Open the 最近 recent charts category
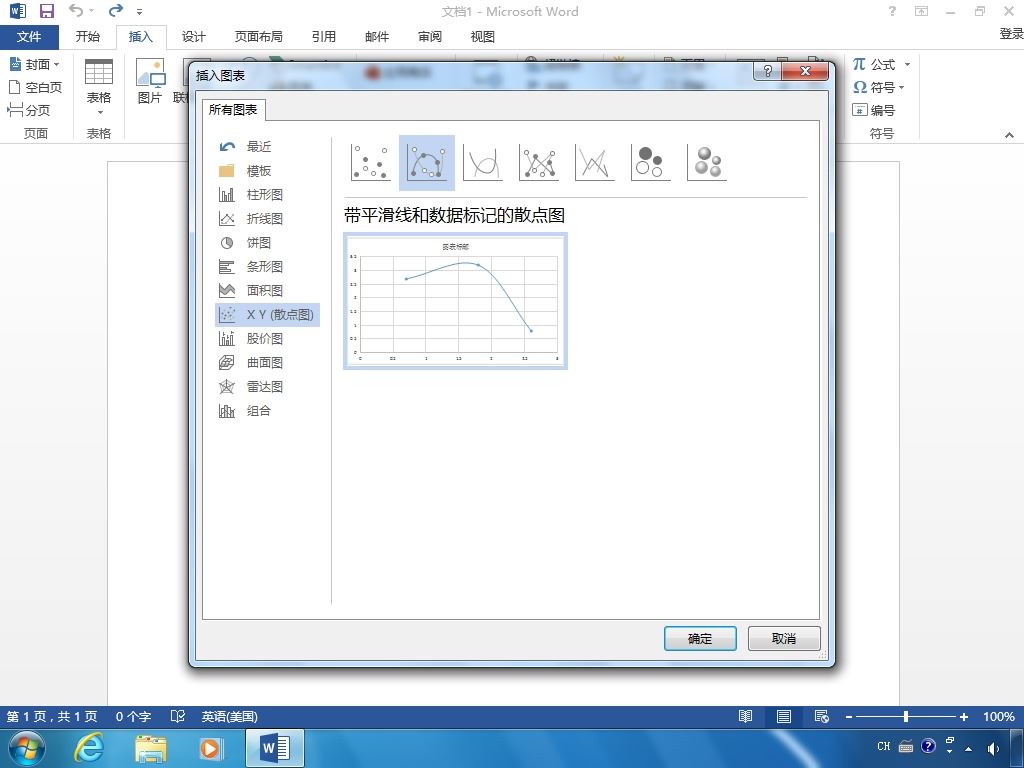The width and height of the screenshot is (1024, 768). point(267,147)
